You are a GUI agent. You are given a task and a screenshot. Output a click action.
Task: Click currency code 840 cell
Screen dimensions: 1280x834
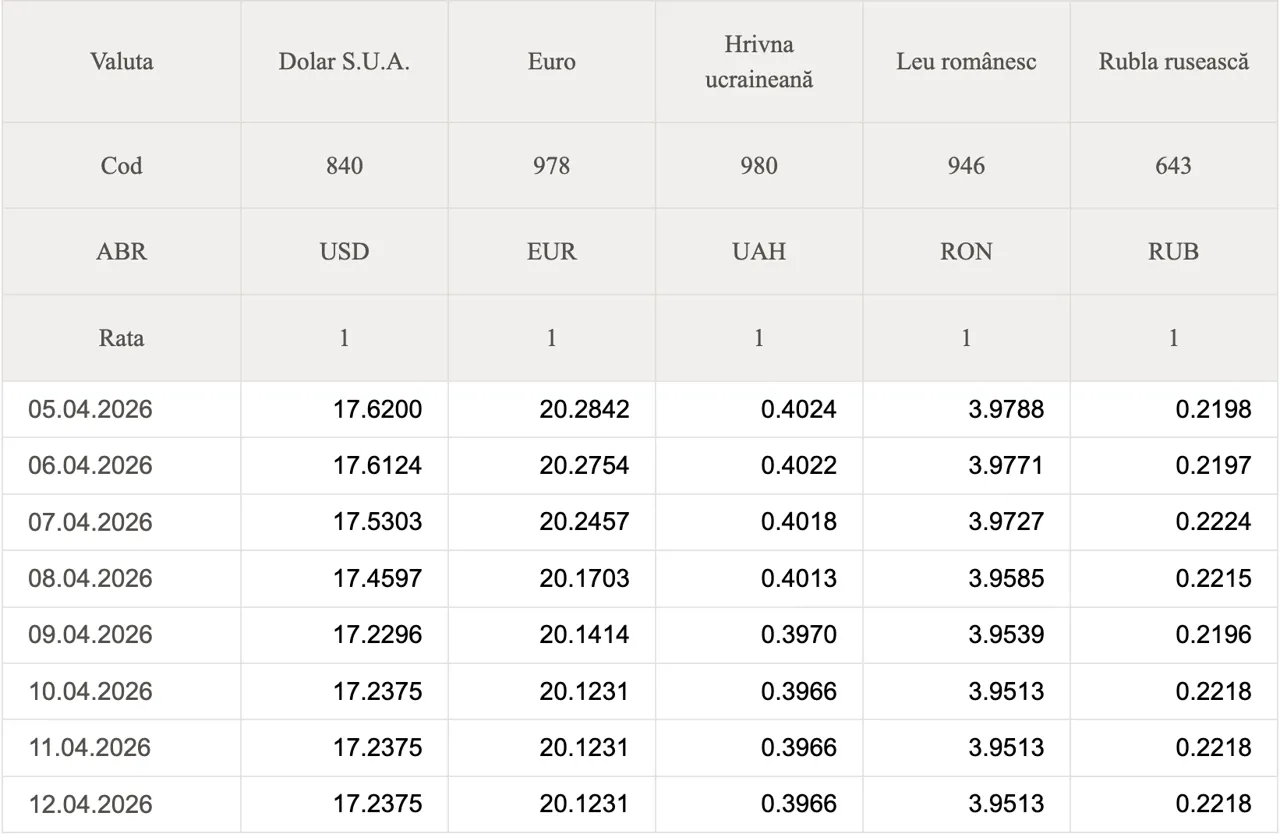tap(344, 166)
